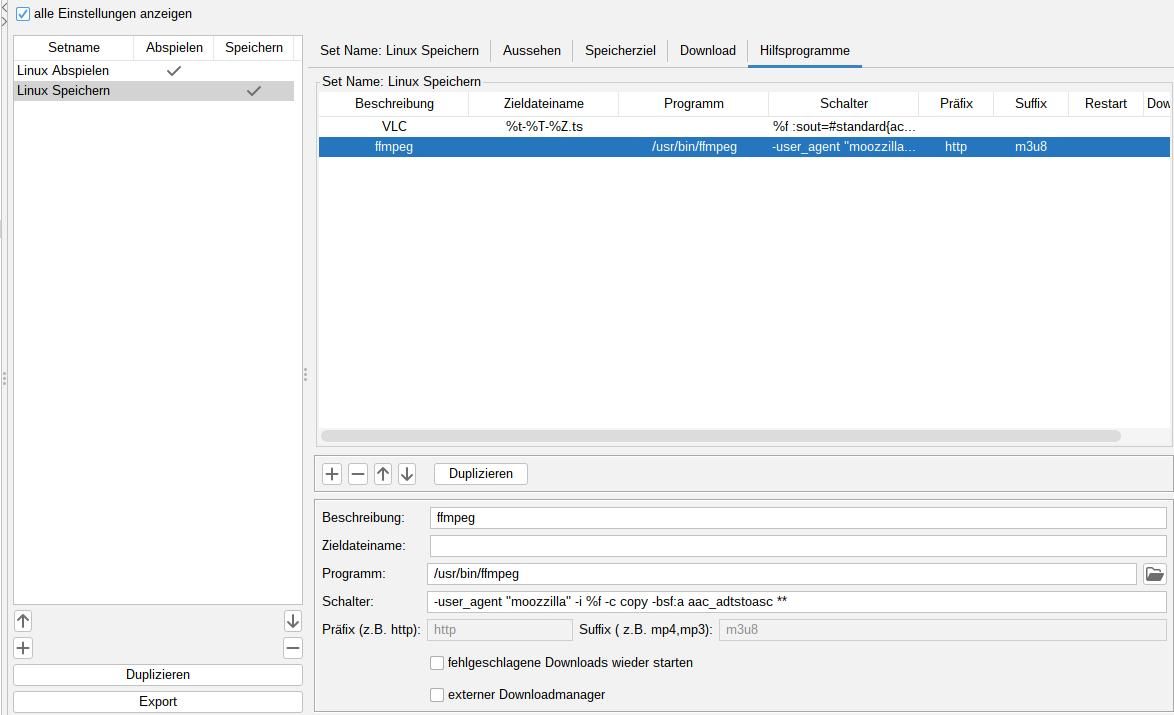Open the Download tab
The width and height of the screenshot is (1174, 715).
(x=707, y=50)
